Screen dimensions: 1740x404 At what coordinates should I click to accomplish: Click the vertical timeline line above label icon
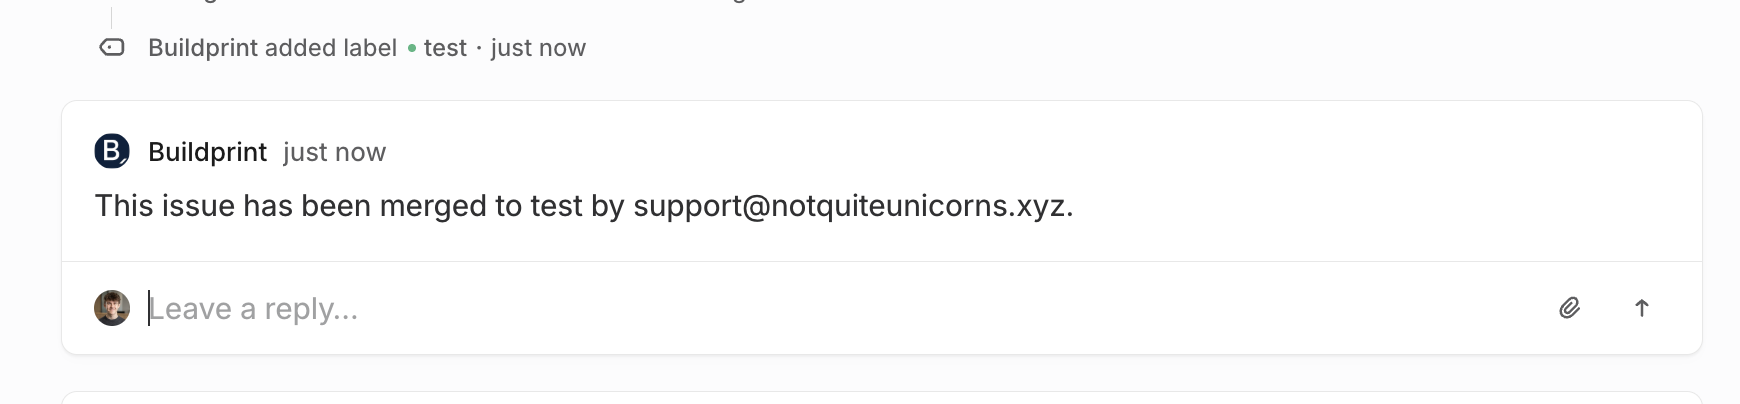click(x=111, y=17)
